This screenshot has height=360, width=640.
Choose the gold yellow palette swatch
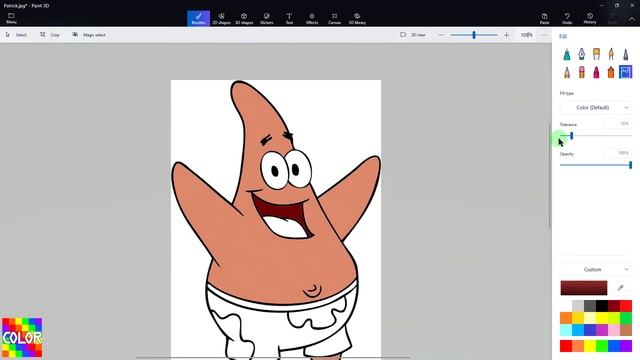tap(578, 318)
